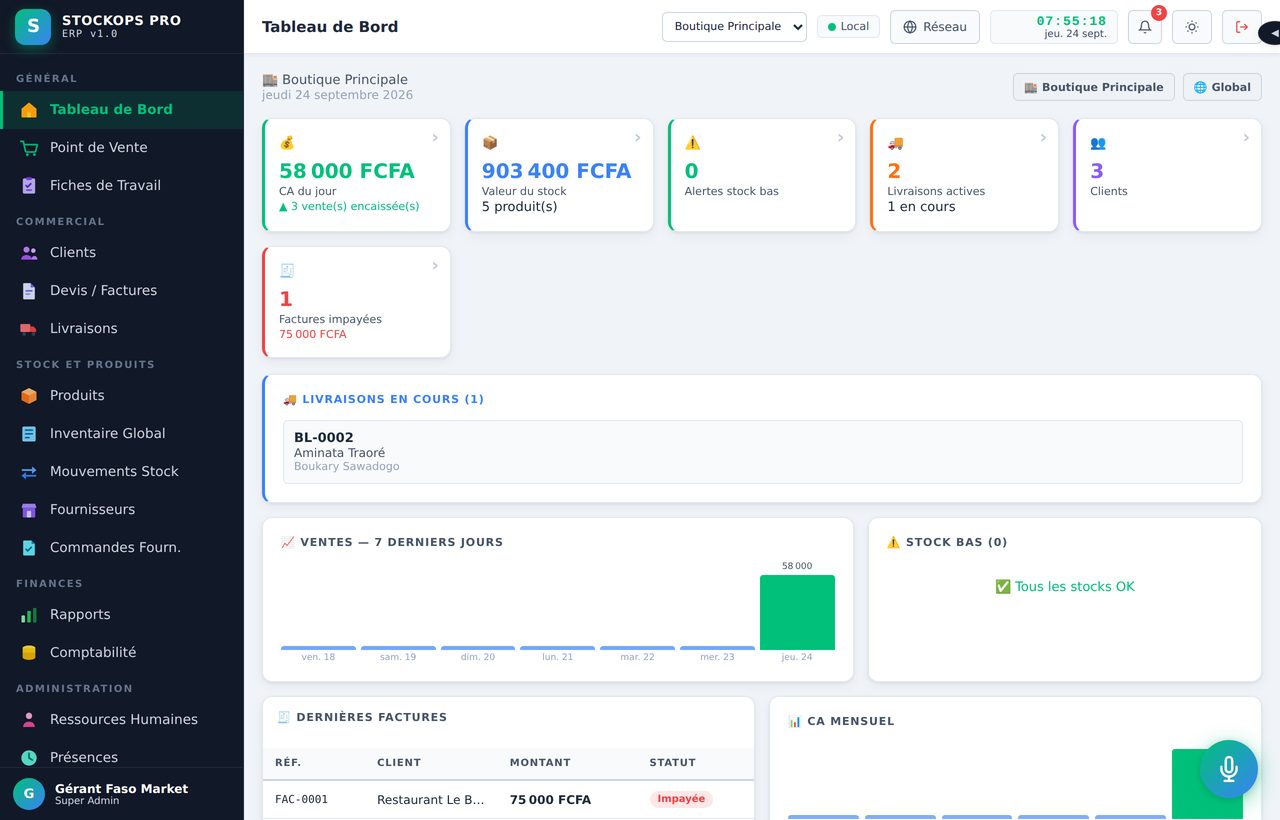This screenshot has height=820, width=1280.
Task: Open Inventaire Global list icon
Action: (x=29, y=434)
